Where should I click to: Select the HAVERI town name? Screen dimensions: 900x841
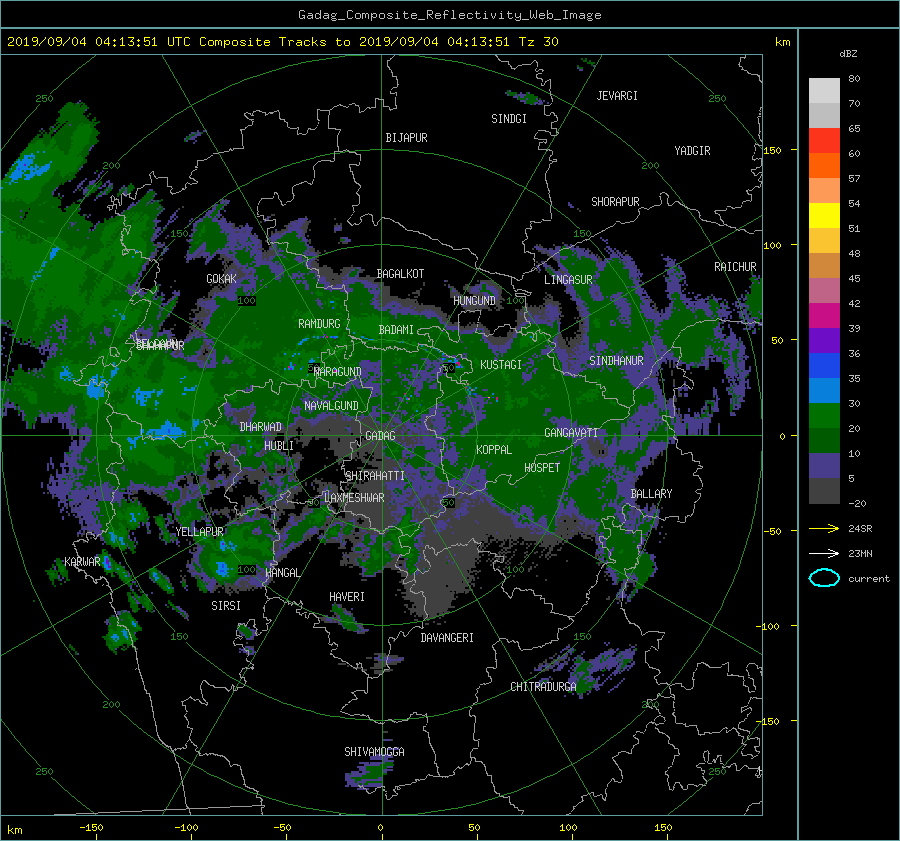coord(347,597)
